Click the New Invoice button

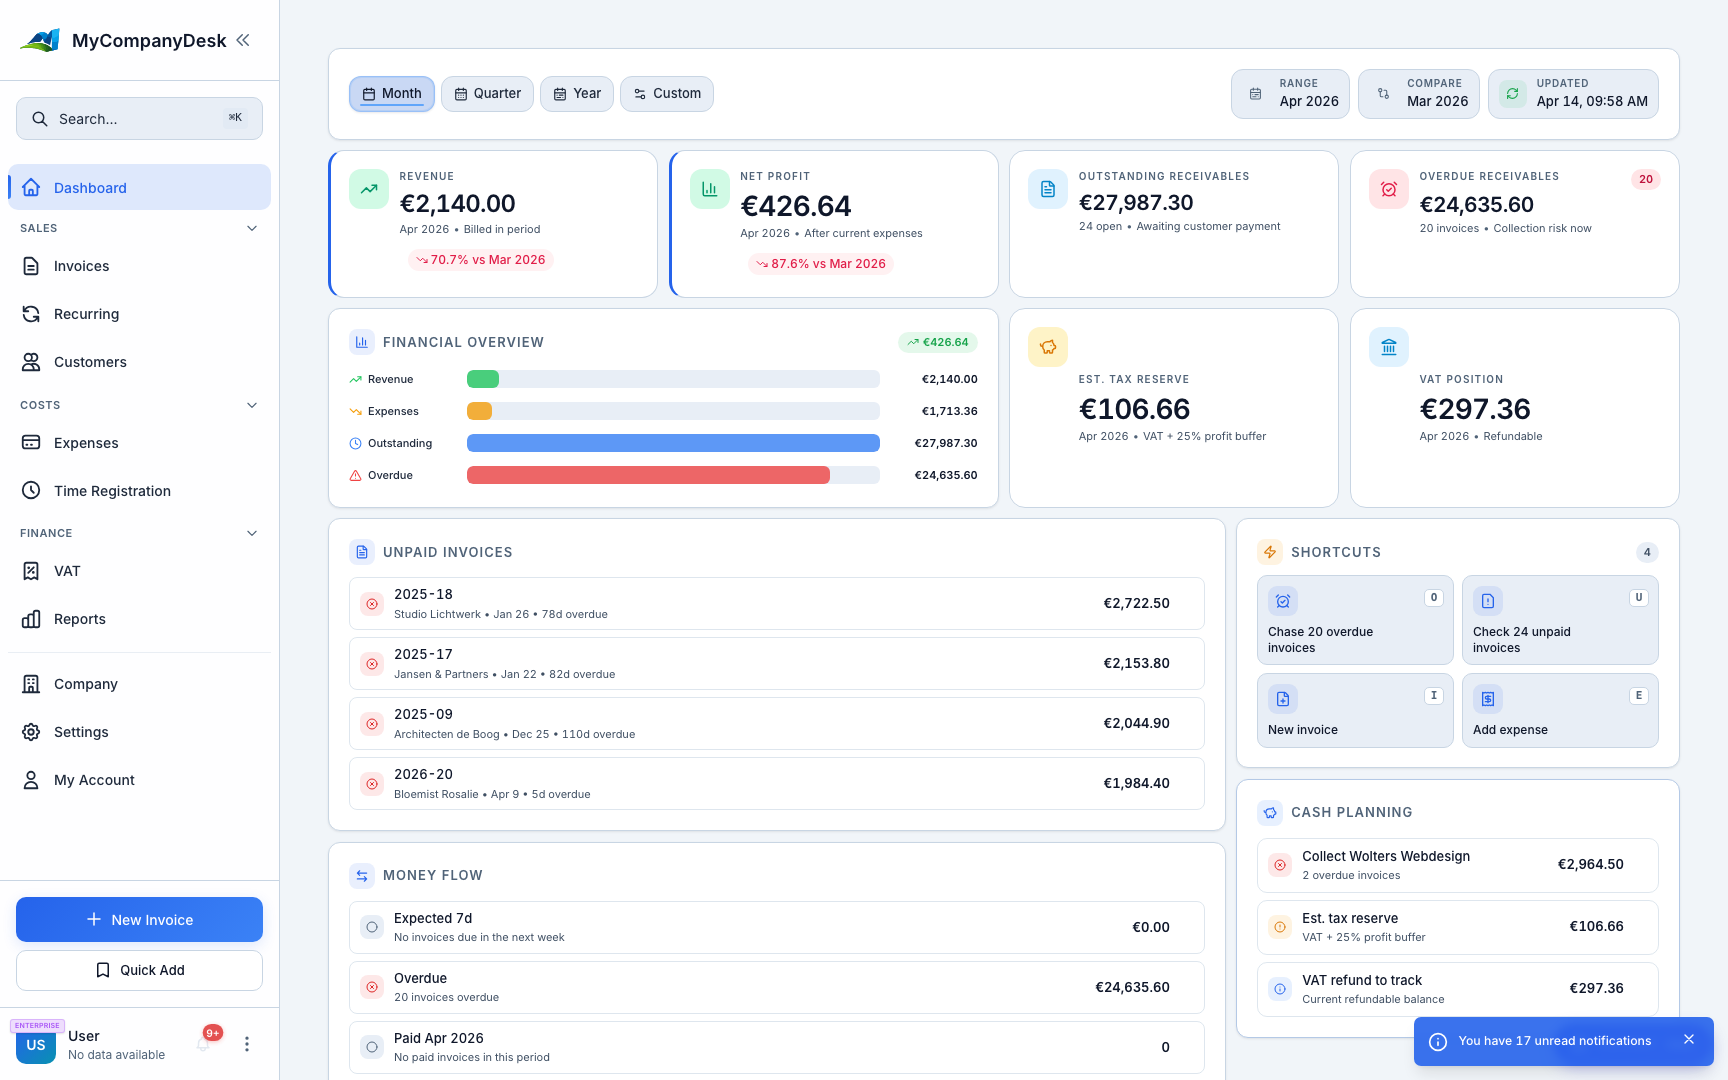(x=139, y=919)
